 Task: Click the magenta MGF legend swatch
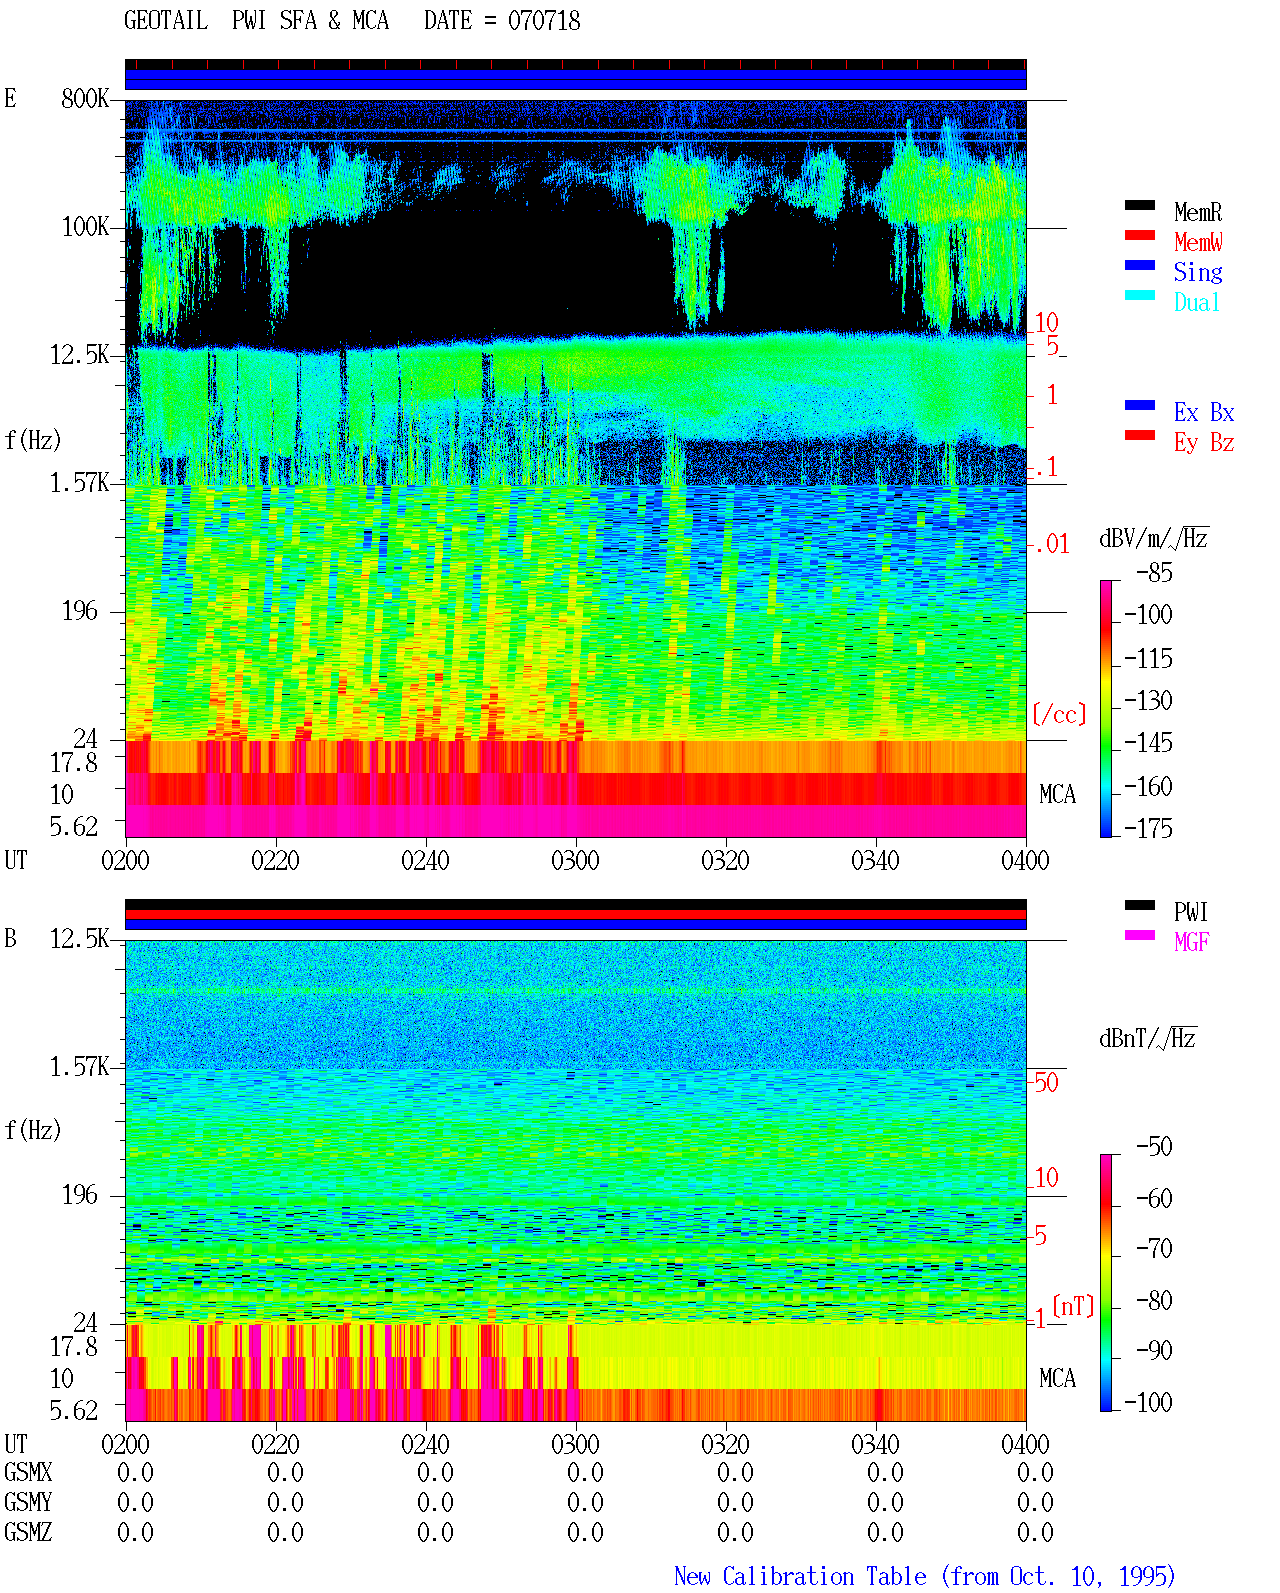pos(1140,936)
